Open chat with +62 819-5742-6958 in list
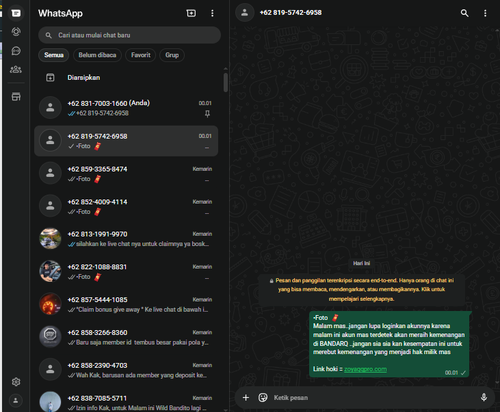This screenshot has width=500, height=412. coord(126,141)
